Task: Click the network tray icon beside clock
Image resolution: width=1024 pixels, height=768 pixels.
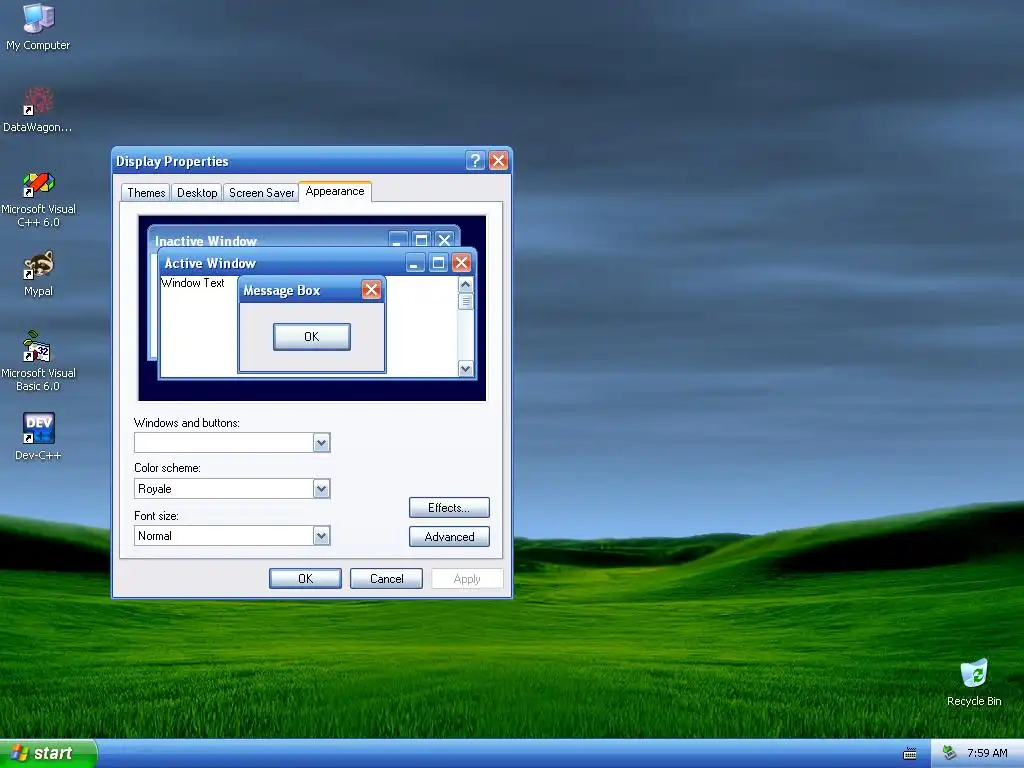Action: 949,753
